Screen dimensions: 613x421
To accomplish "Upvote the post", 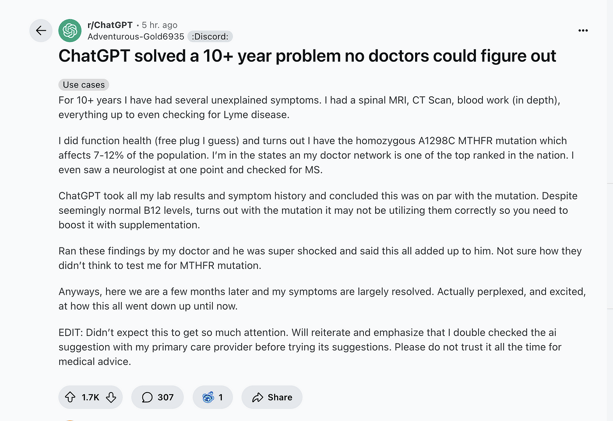I will pyautogui.click(x=70, y=397).
